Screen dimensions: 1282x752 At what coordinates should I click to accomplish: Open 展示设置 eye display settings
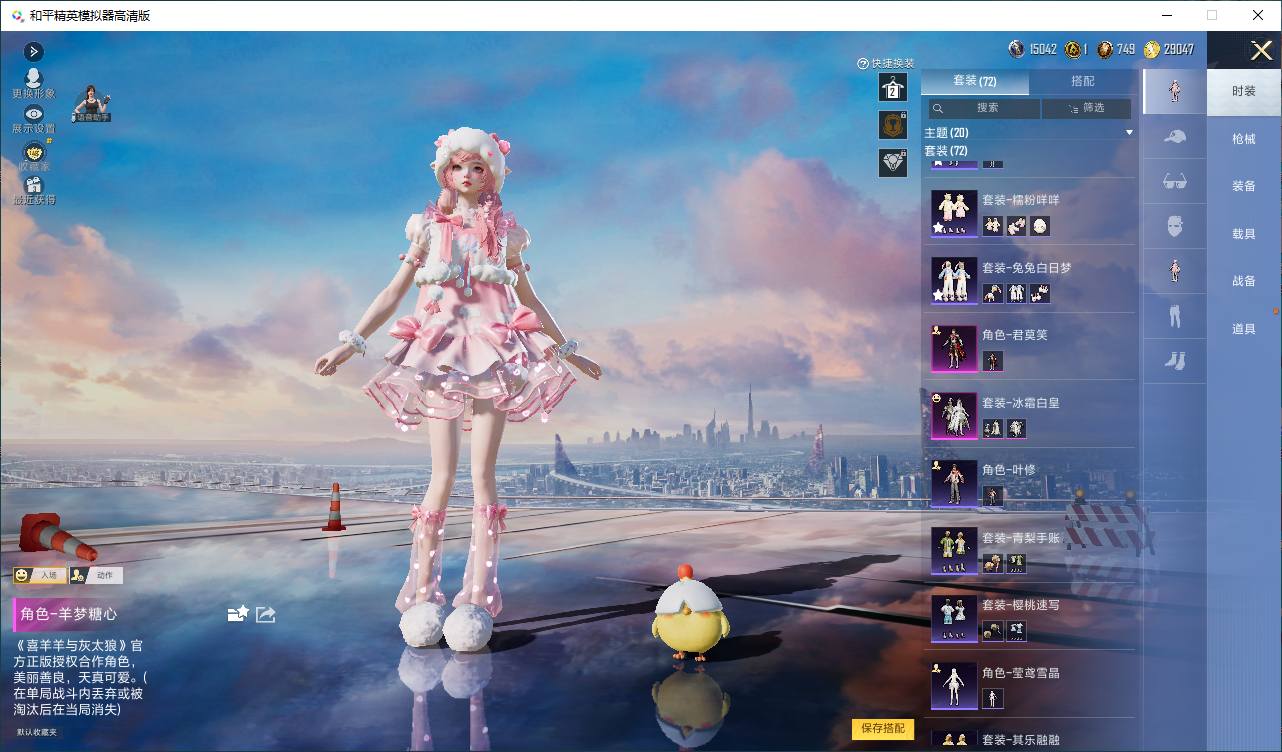pos(33,114)
